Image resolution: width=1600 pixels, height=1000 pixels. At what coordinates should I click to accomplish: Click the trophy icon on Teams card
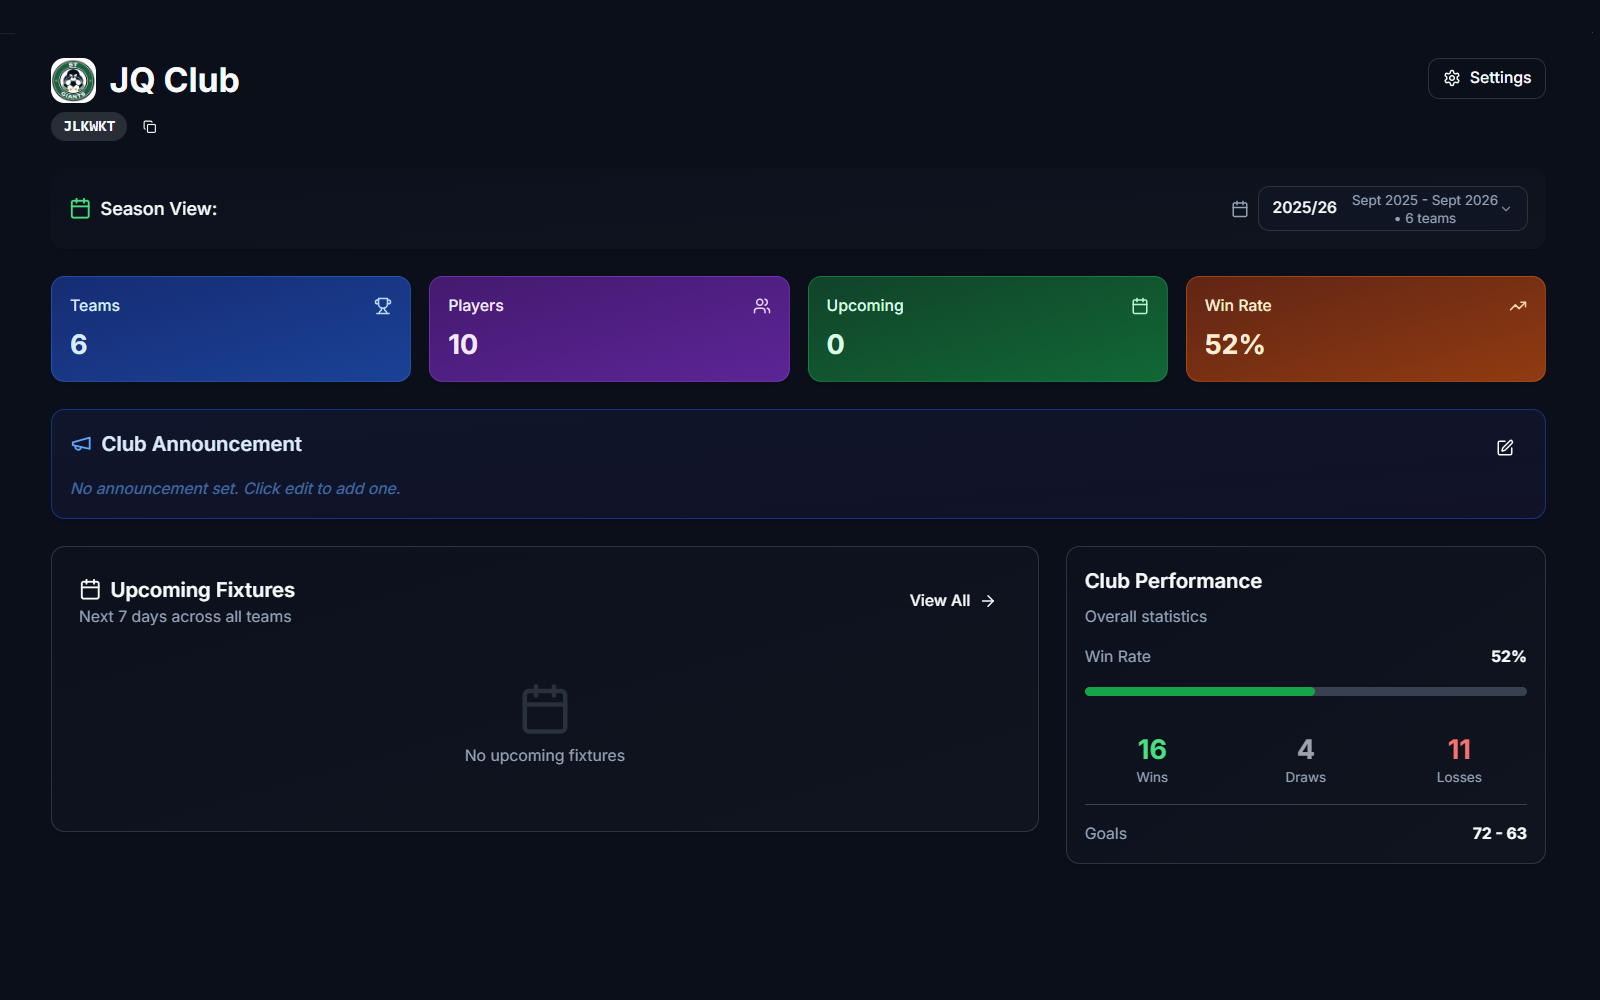point(383,306)
